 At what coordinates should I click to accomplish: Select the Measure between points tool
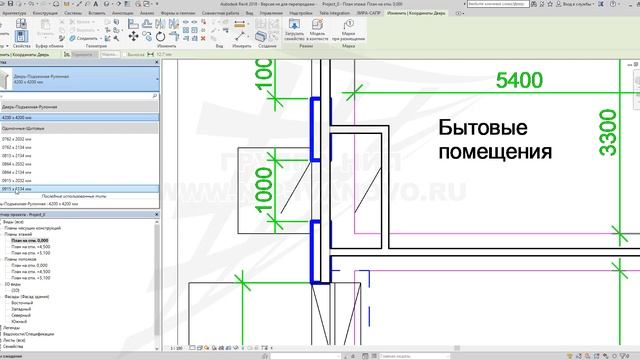(x=240, y=36)
